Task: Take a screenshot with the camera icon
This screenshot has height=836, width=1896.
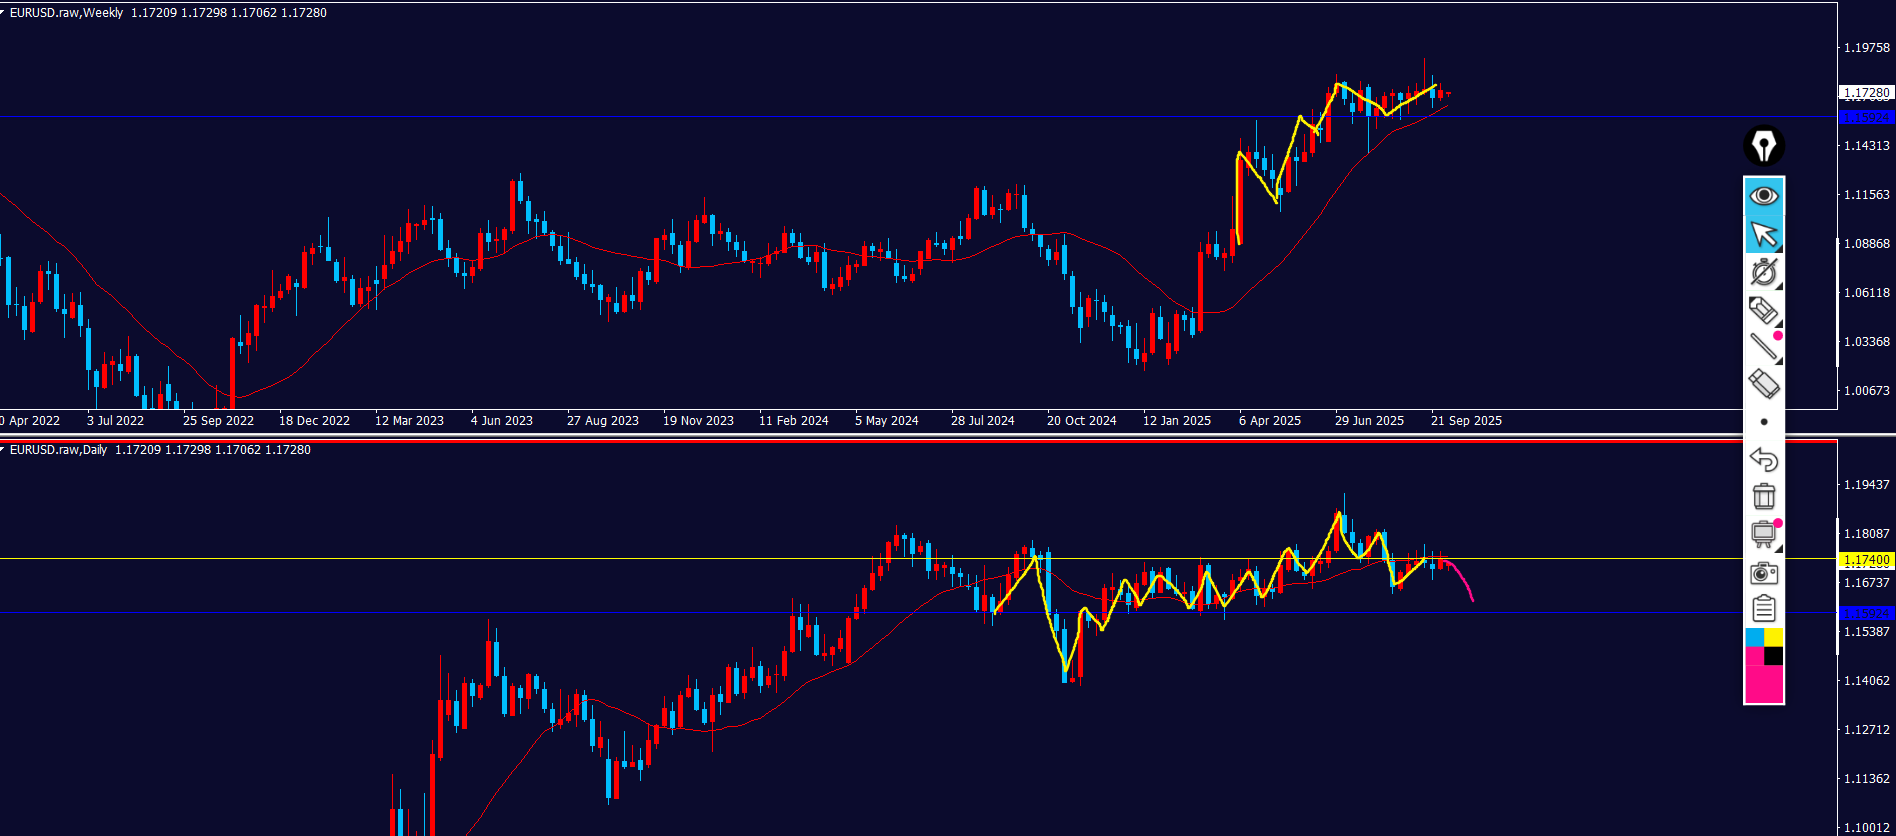Action: pos(1764,572)
